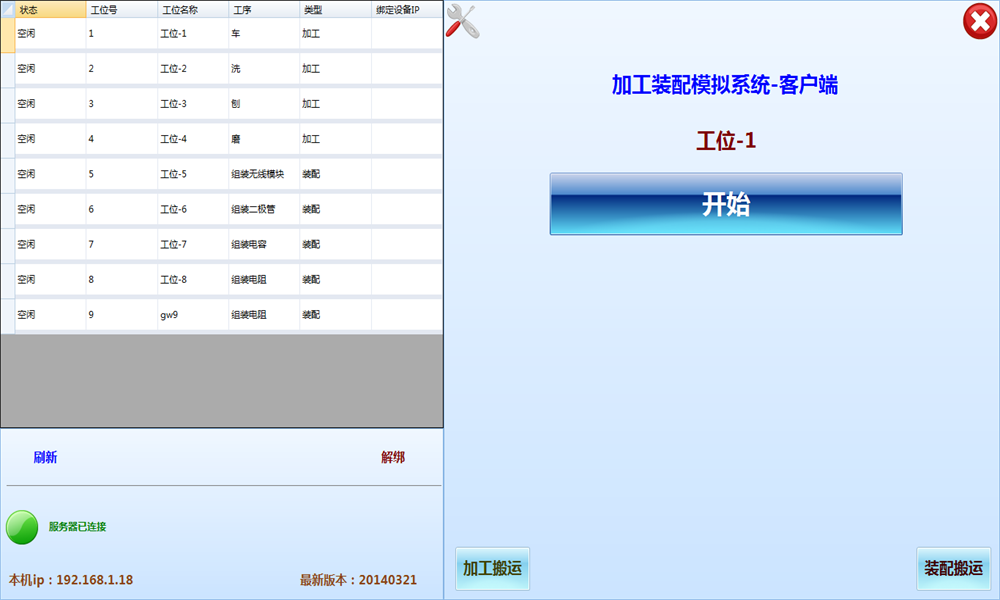Click the 空闲 status in row 9
Screen dimensions: 1000x600
click(x=50, y=314)
